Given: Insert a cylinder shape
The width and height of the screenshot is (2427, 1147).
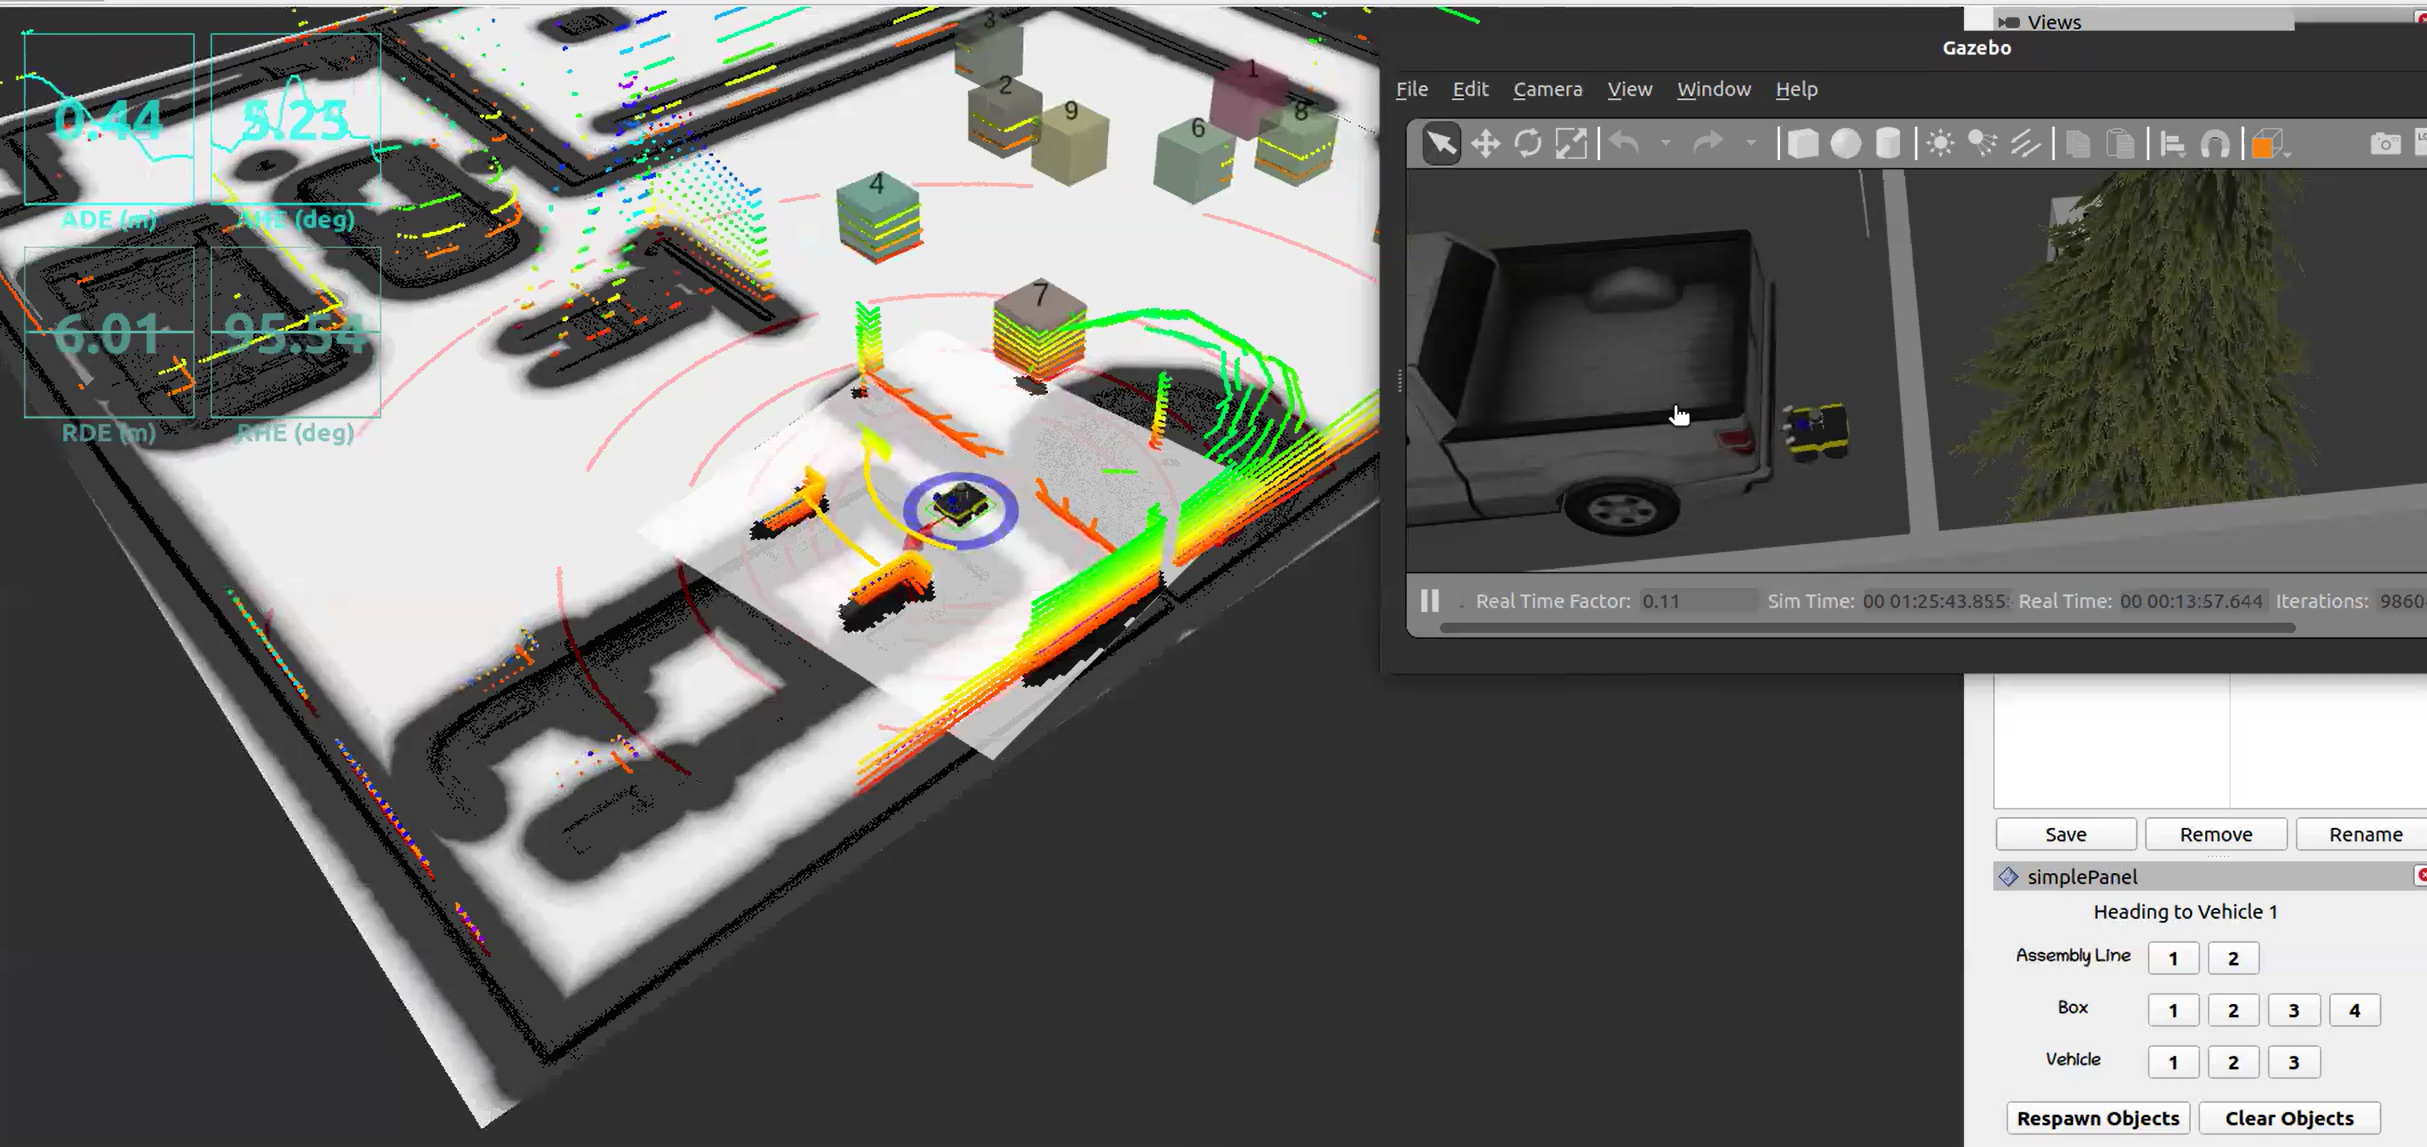Looking at the screenshot, I should pos(1888,144).
